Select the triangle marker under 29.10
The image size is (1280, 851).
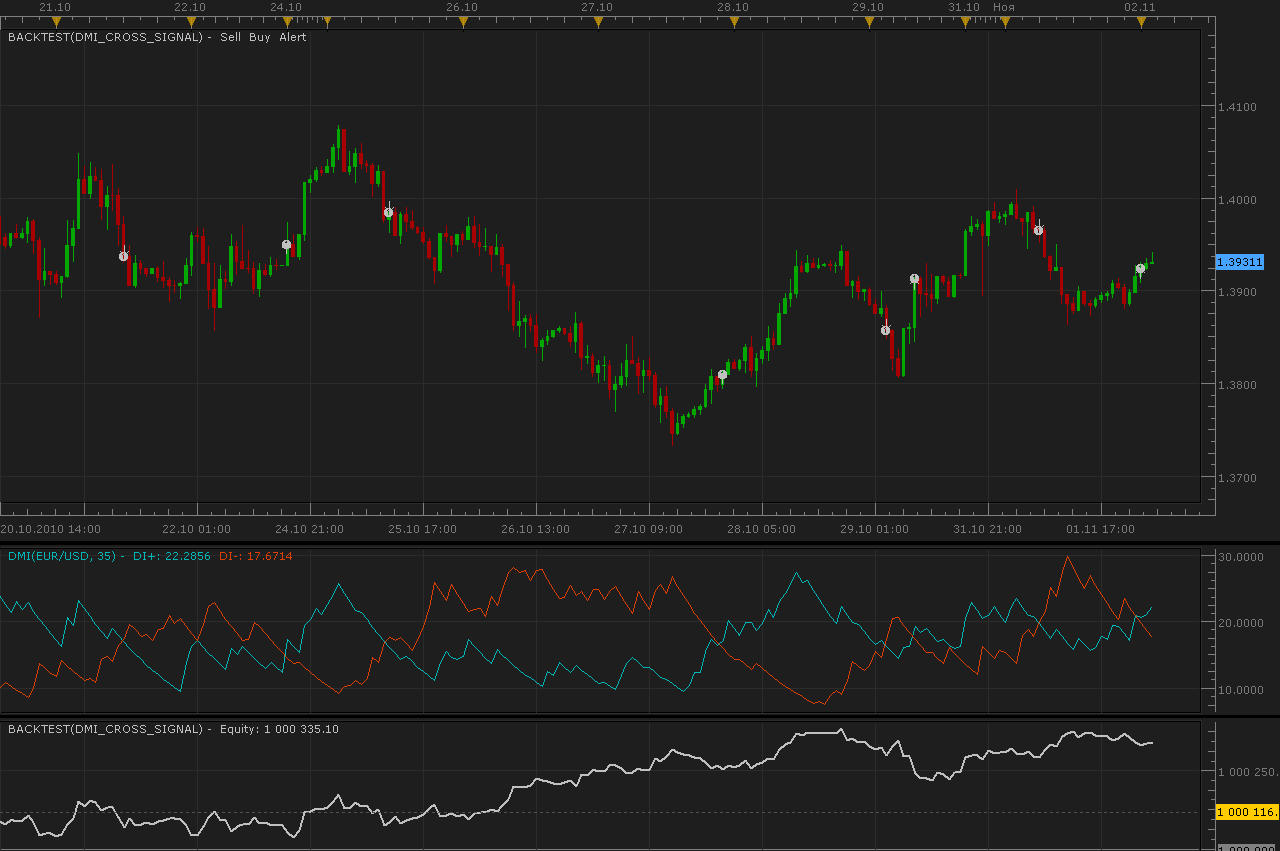[x=869, y=21]
